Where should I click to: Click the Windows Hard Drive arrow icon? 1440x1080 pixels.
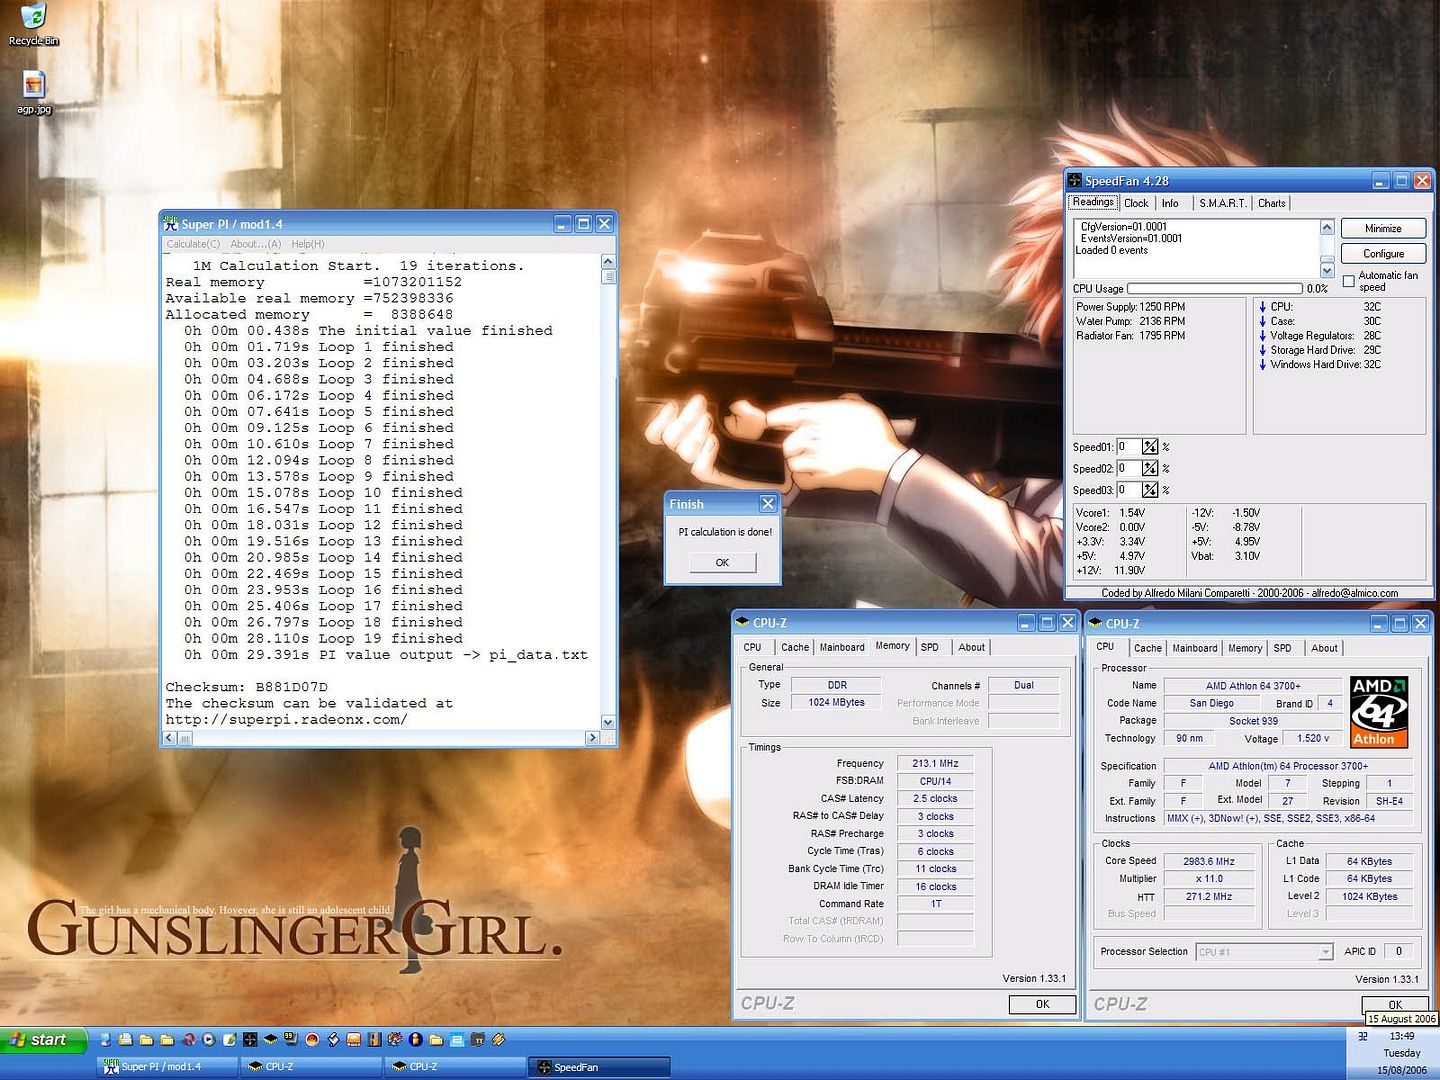click(1262, 364)
